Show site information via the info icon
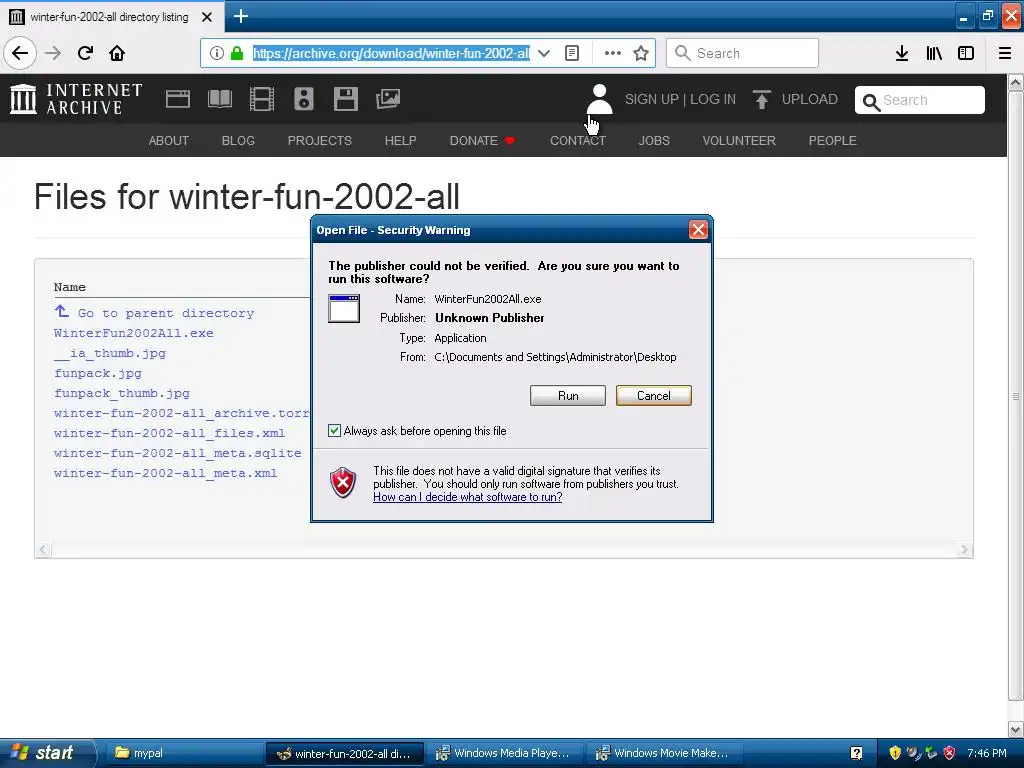The width and height of the screenshot is (1024, 768). 217,53
